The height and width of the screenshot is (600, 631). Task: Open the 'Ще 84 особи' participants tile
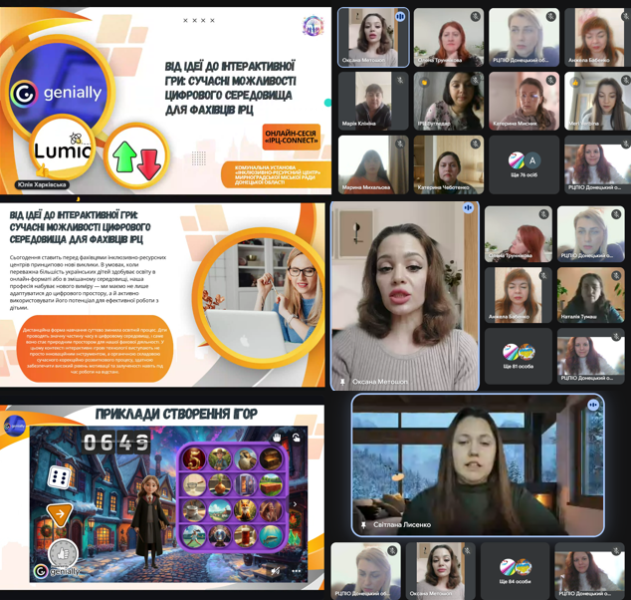pyautogui.click(x=514, y=571)
